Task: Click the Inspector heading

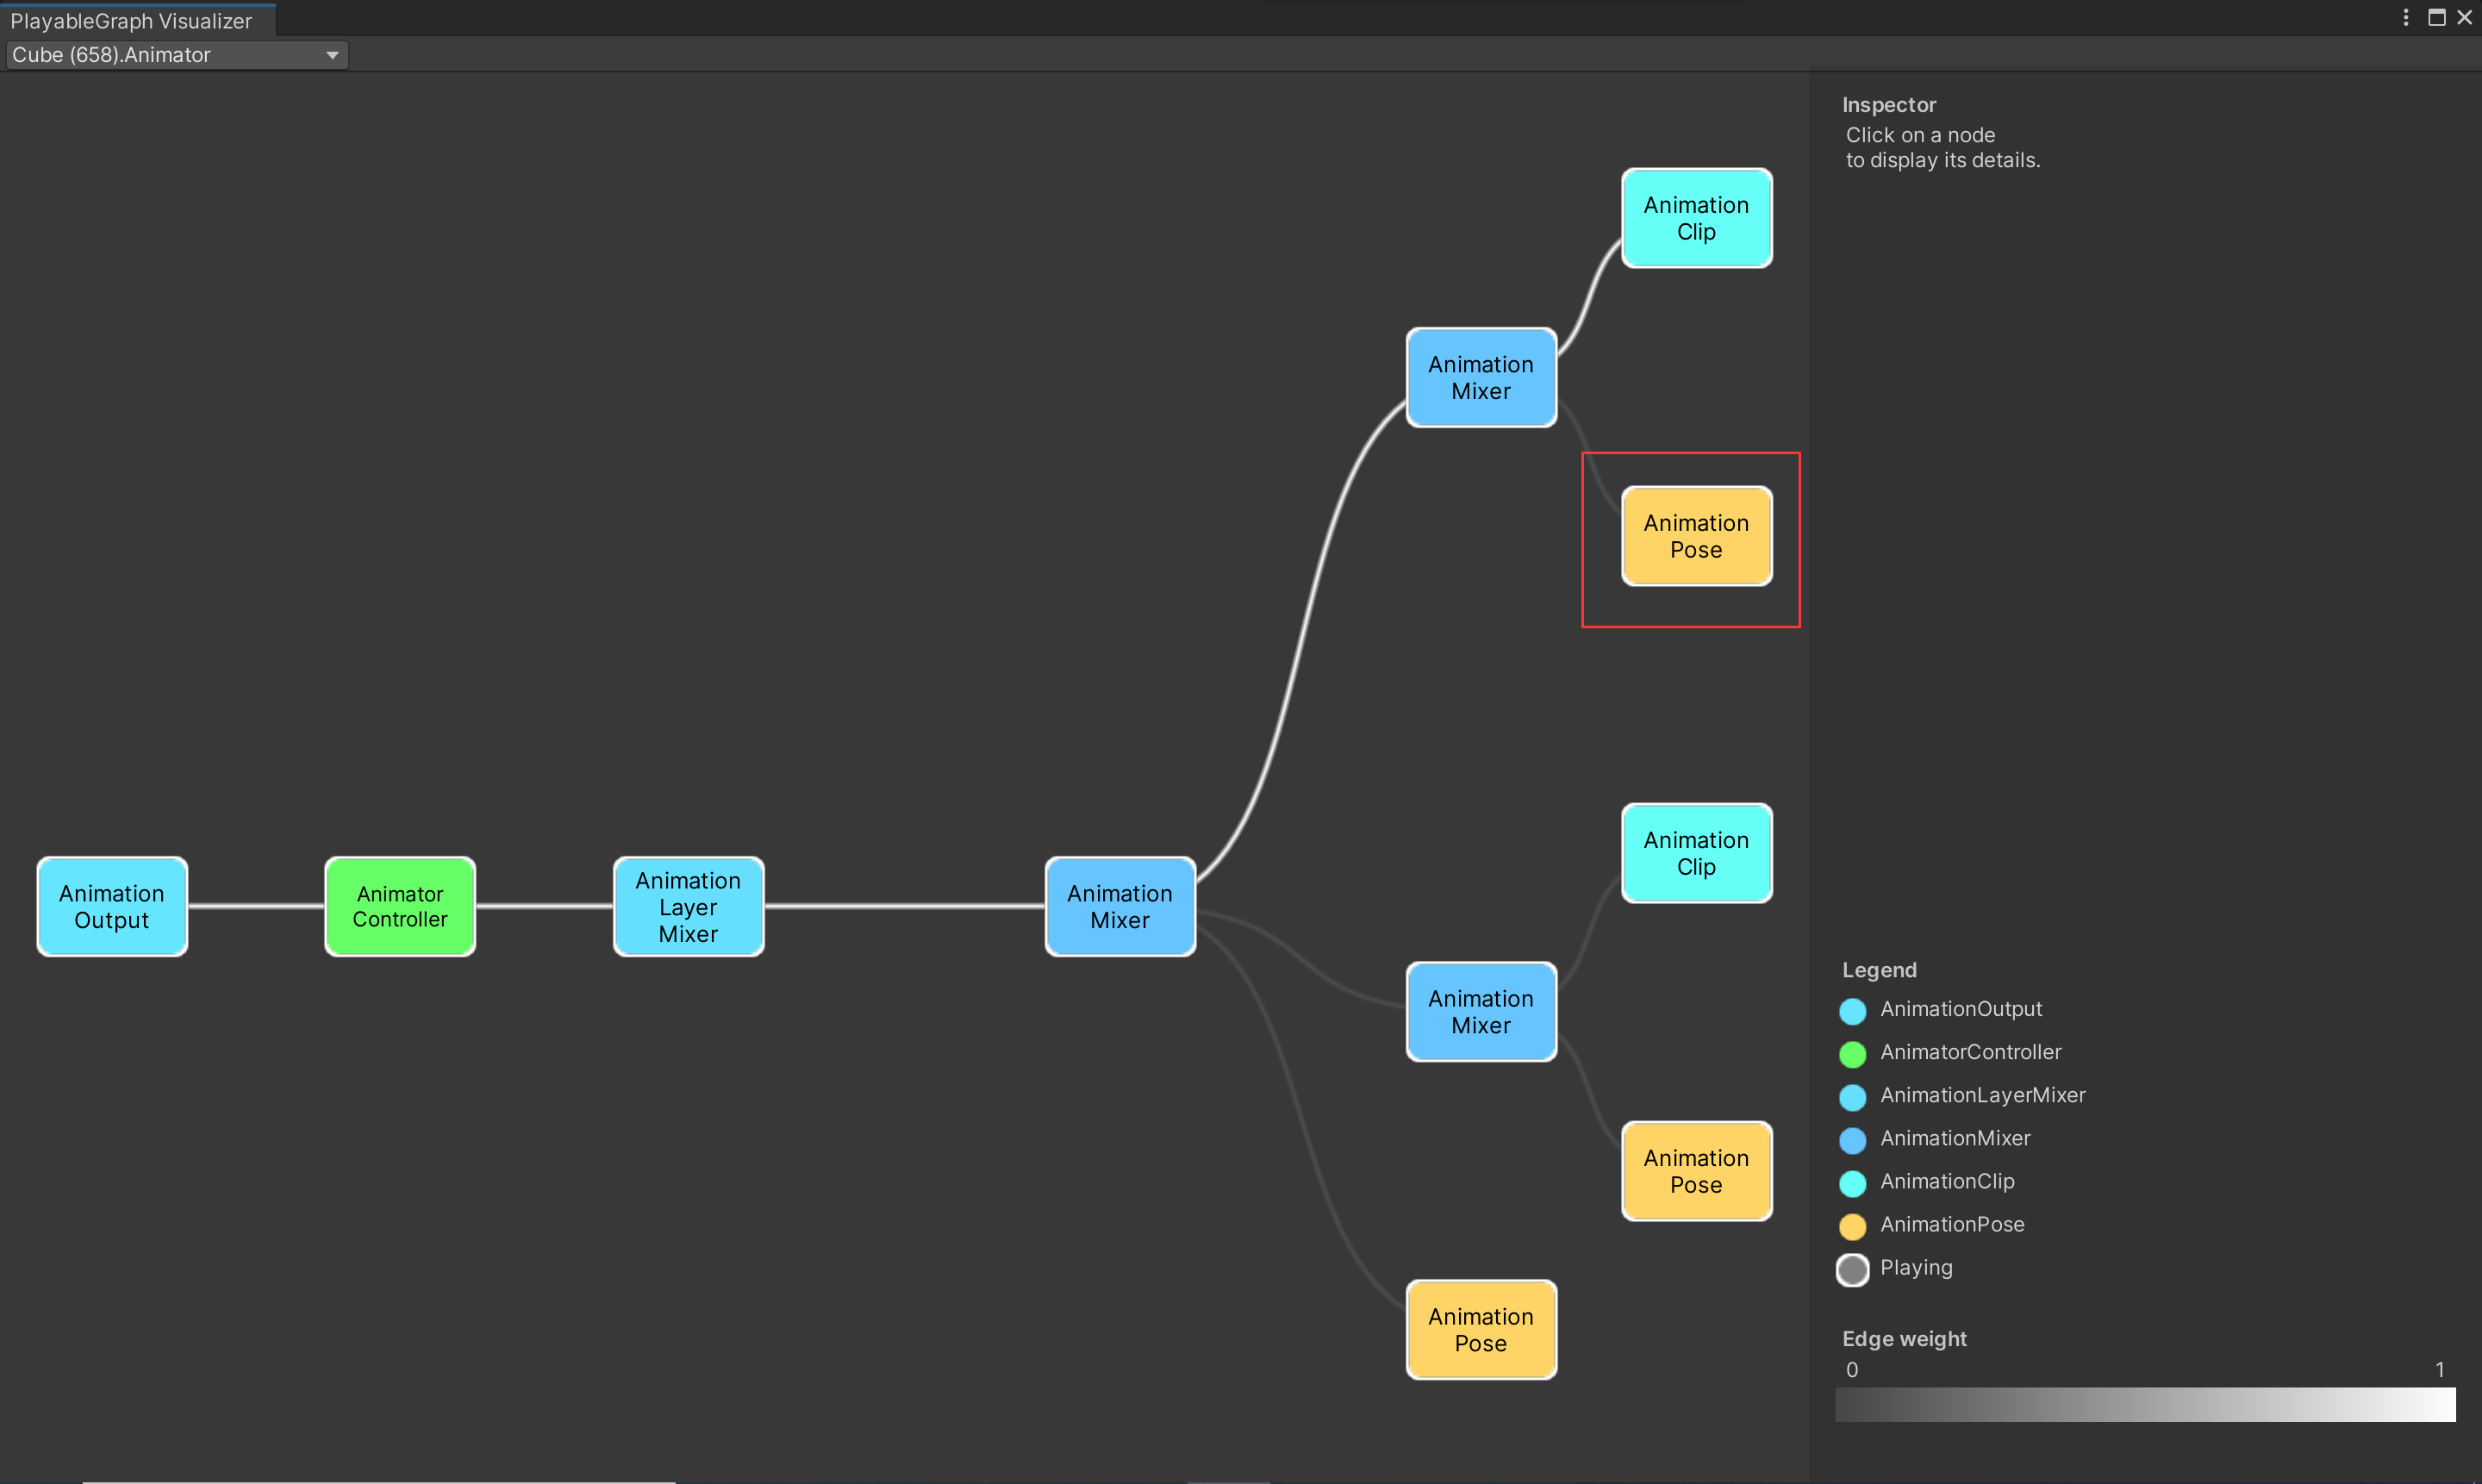Action: (1889, 105)
